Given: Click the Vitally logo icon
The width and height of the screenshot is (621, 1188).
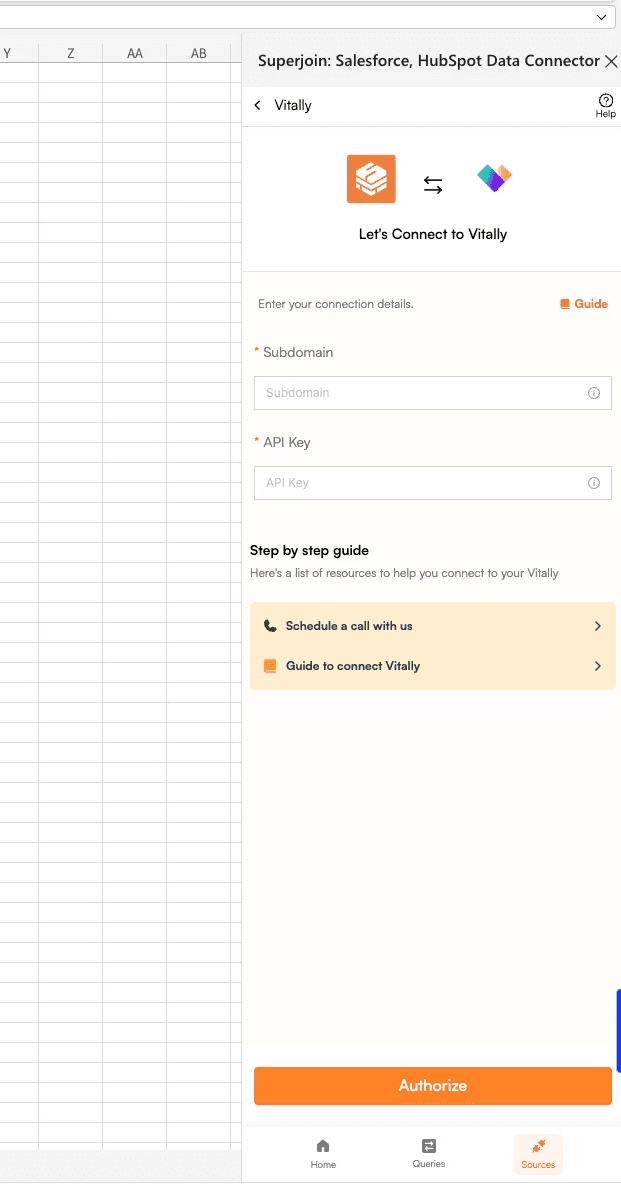Looking at the screenshot, I should pos(495,178).
